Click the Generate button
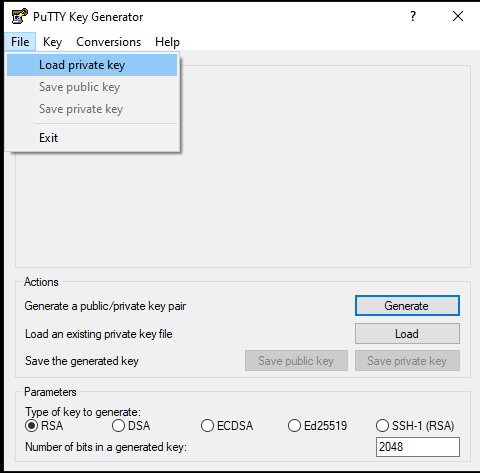Viewport: 480px width, 473px height. point(407,305)
